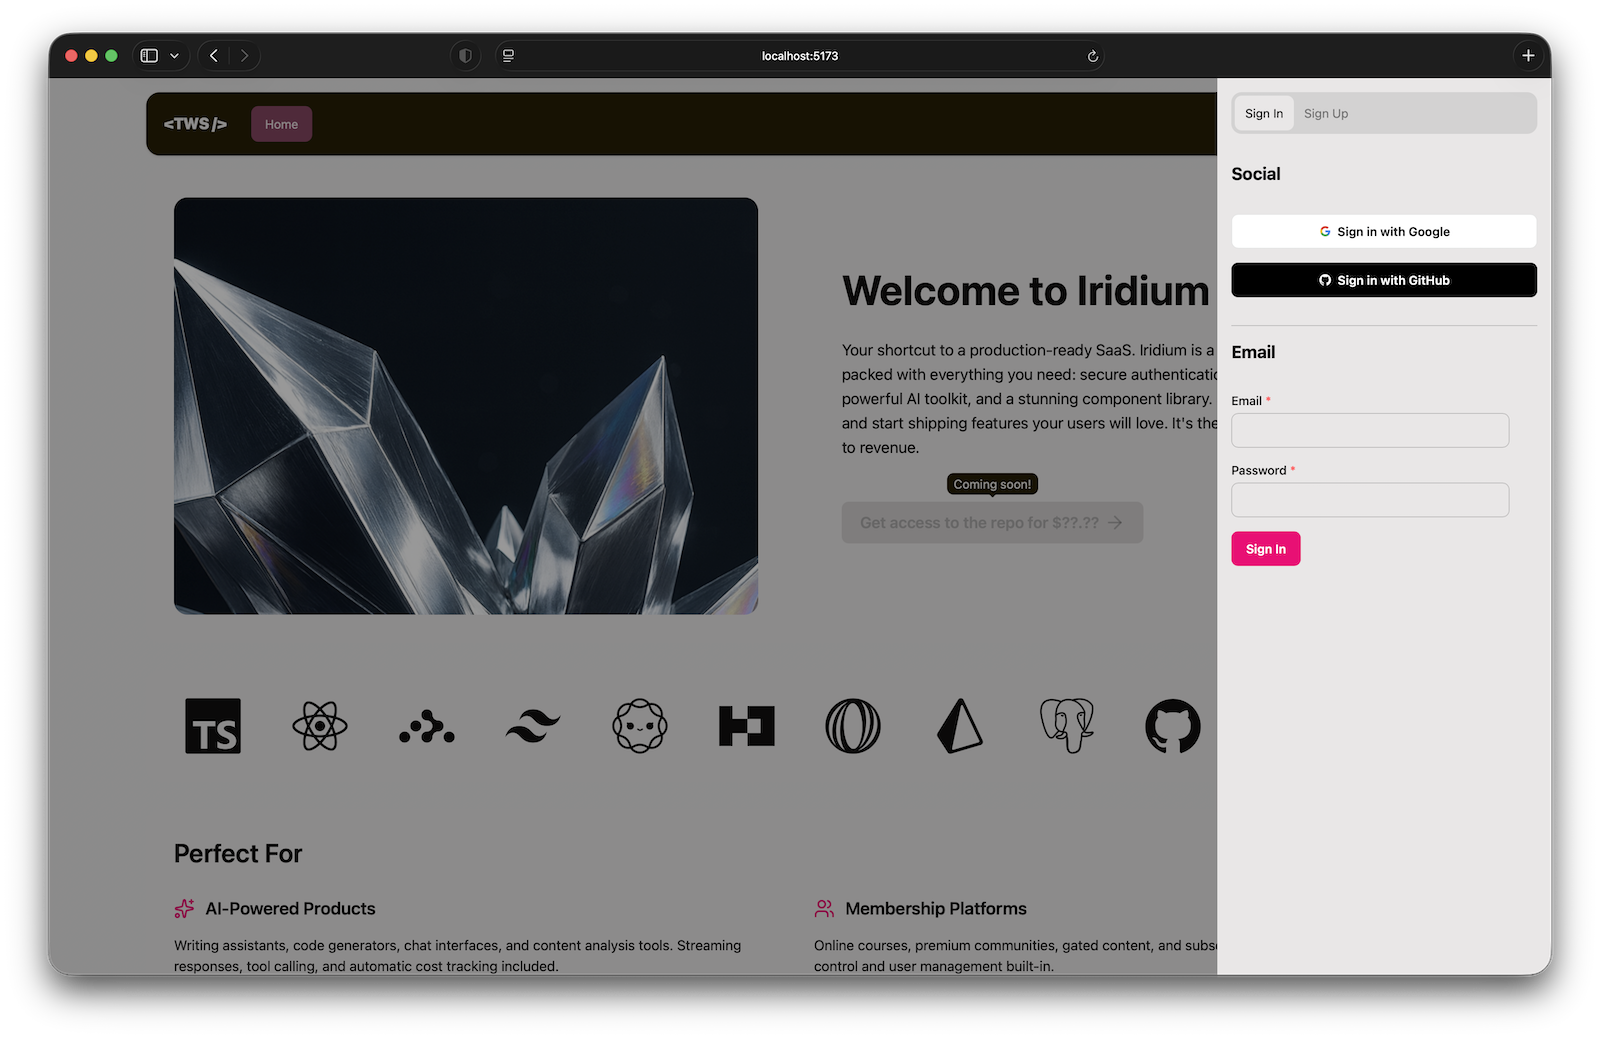Viewport: 1600px width, 1039px height.
Task: Click the DaisyUI flower-face logo icon
Action: coord(640,726)
